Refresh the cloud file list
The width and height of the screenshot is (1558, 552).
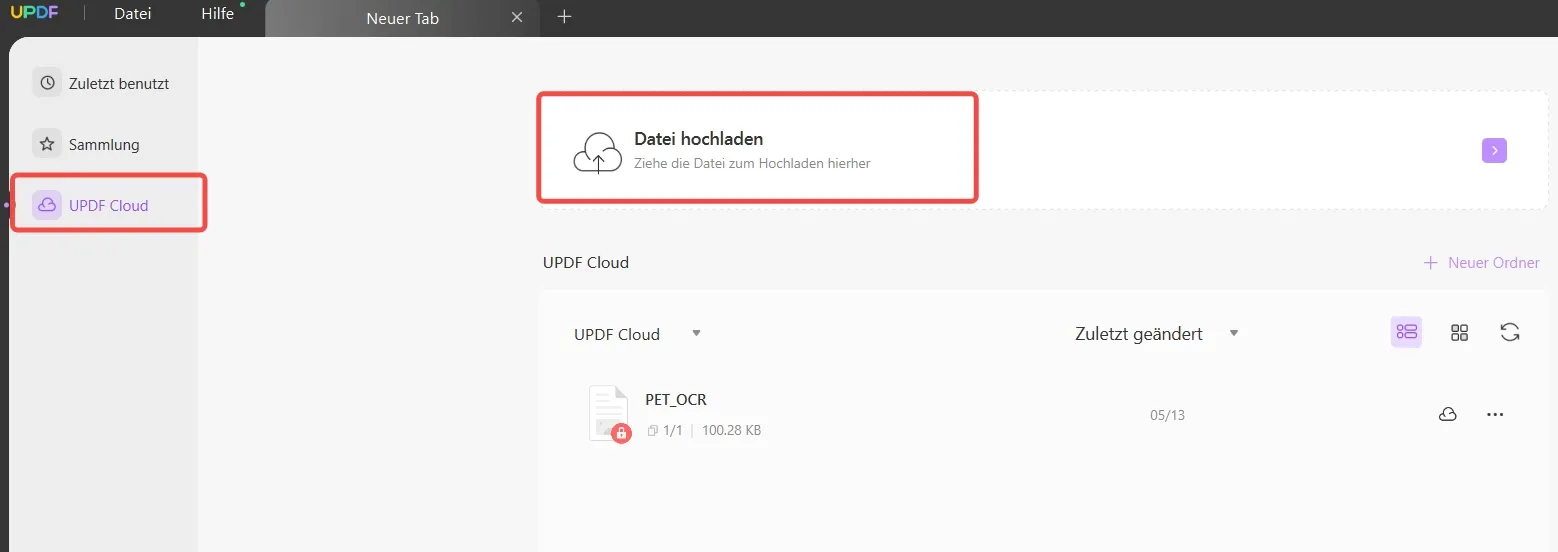(x=1510, y=333)
